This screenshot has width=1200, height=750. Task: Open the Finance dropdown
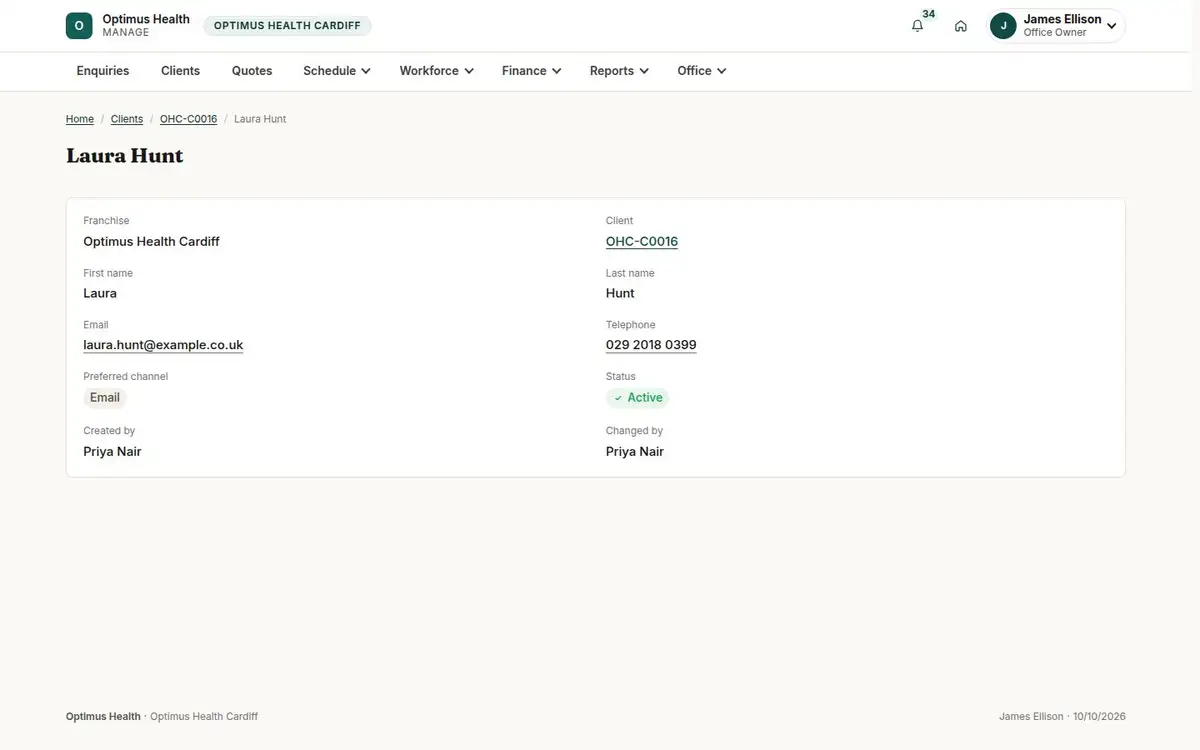pyautogui.click(x=531, y=71)
